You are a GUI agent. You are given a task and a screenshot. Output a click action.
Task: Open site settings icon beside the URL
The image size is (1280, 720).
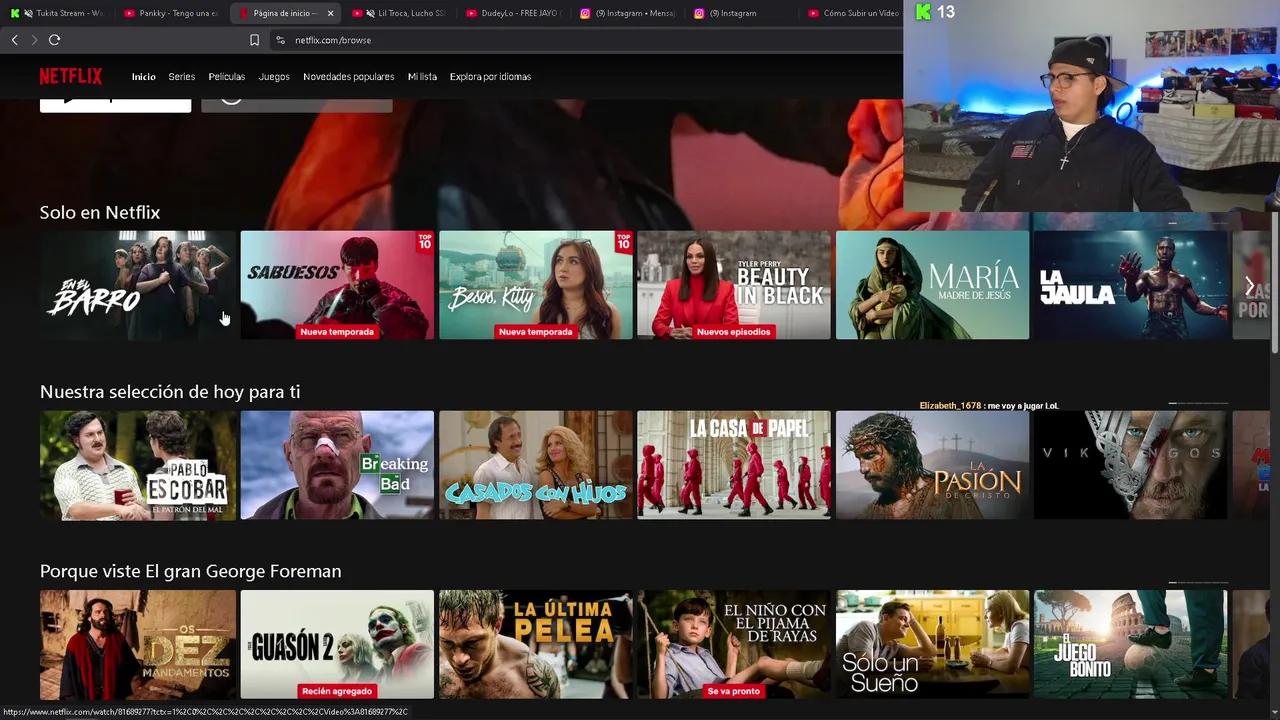(280, 40)
